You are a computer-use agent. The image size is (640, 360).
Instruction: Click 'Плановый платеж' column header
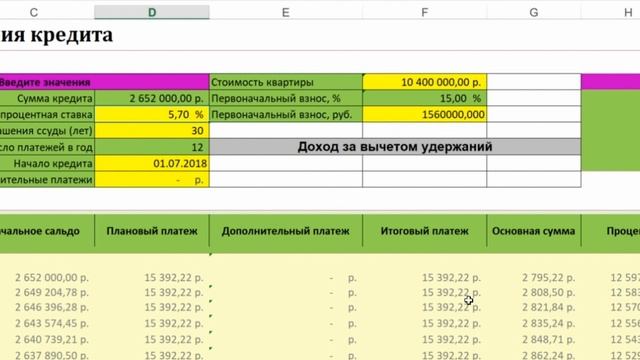(x=152, y=231)
